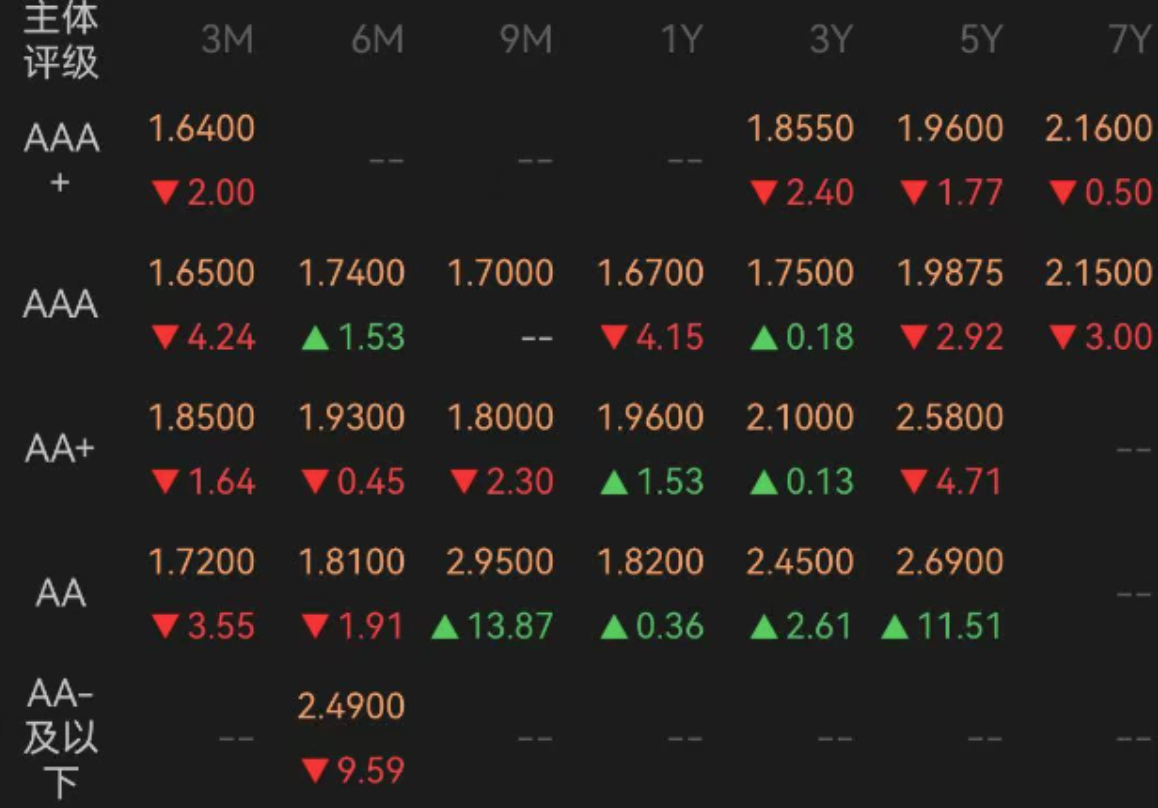Select the AAA+ rating row label
The height and width of the screenshot is (808, 1158).
pyautogui.click(x=61, y=159)
